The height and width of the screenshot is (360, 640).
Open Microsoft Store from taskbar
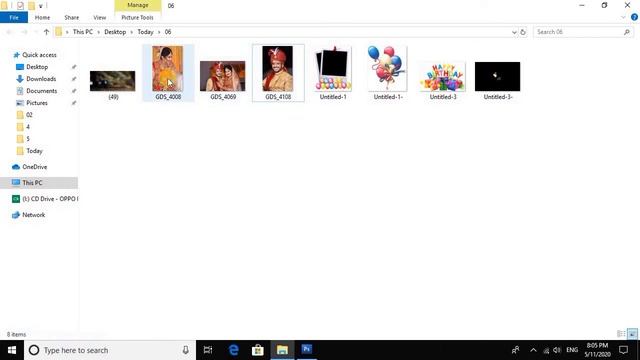point(258,350)
